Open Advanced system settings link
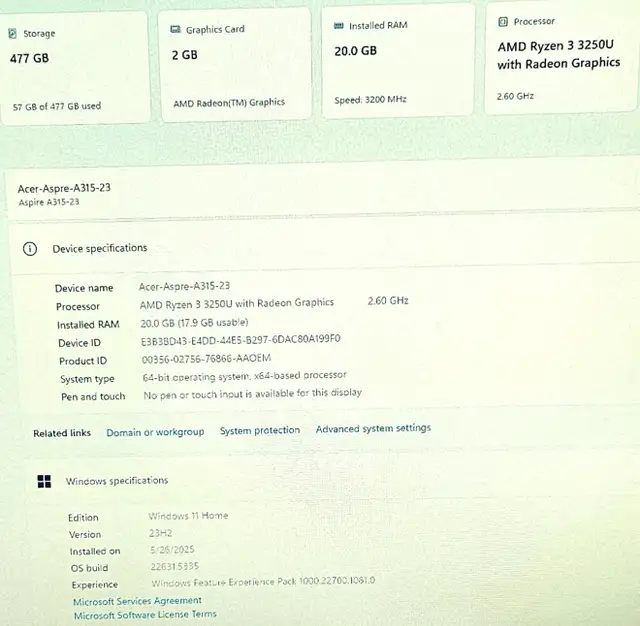 [x=373, y=428]
